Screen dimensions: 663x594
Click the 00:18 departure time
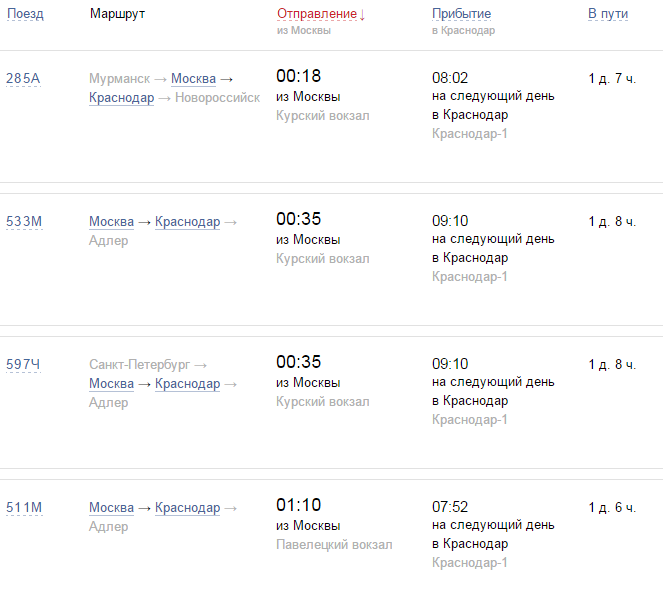[298, 76]
